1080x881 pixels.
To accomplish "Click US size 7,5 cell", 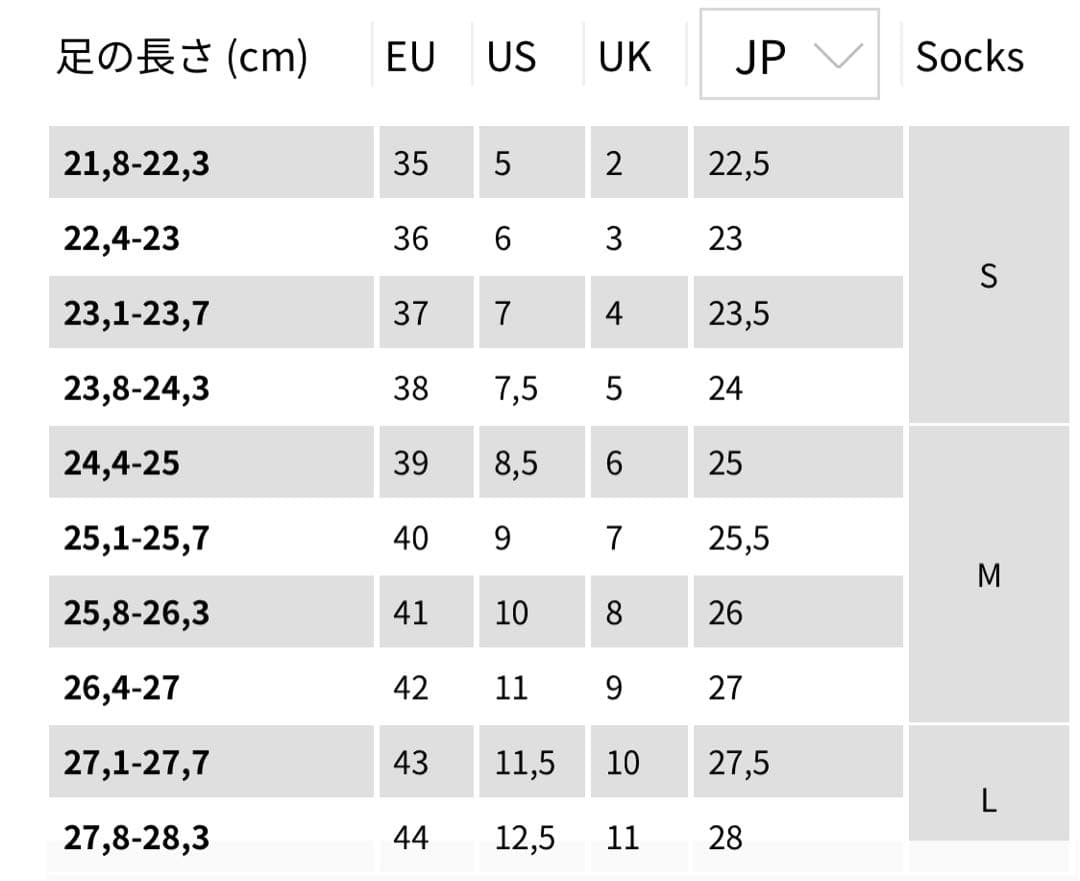I will tap(516, 388).
